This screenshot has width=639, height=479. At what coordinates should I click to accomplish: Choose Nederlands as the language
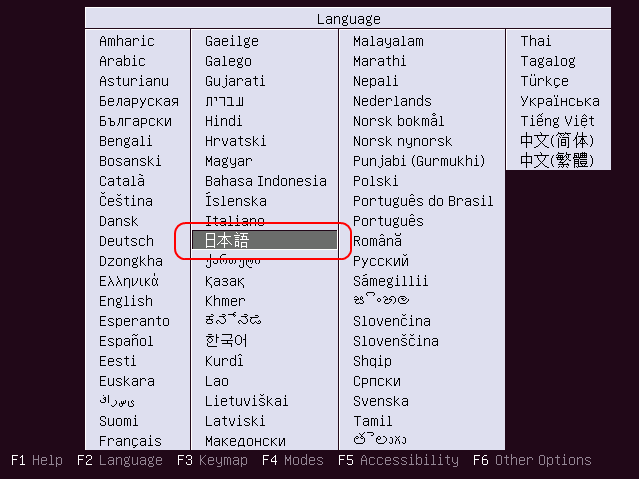click(x=392, y=101)
